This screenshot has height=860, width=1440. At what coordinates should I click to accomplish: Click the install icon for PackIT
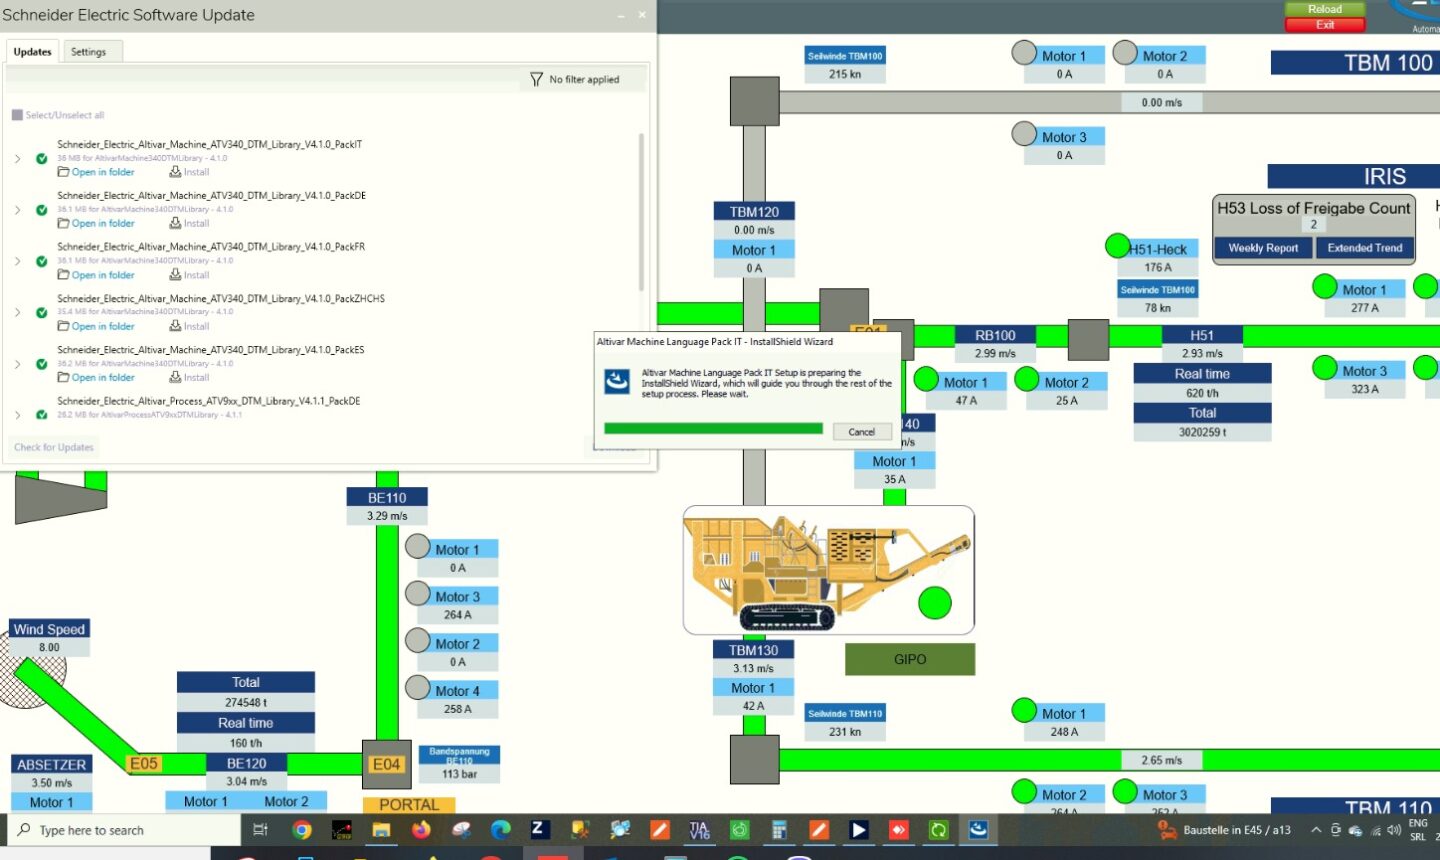(x=175, y=172)
